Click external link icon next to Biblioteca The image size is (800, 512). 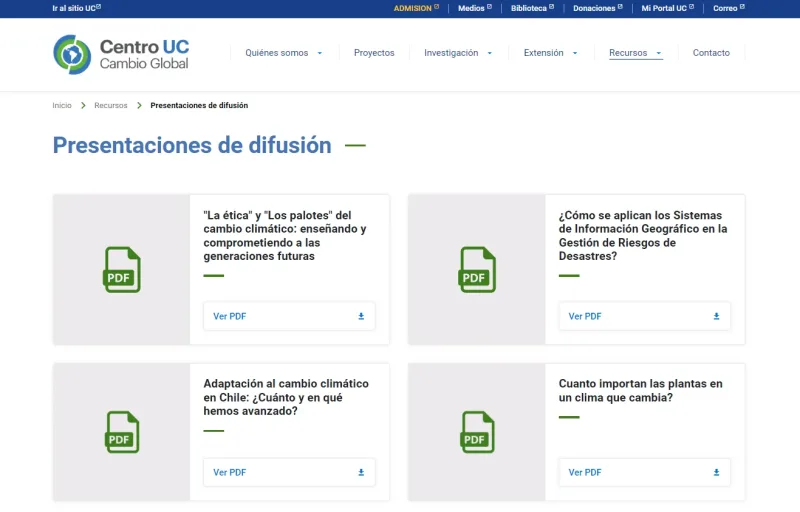(x=552, y=7)
